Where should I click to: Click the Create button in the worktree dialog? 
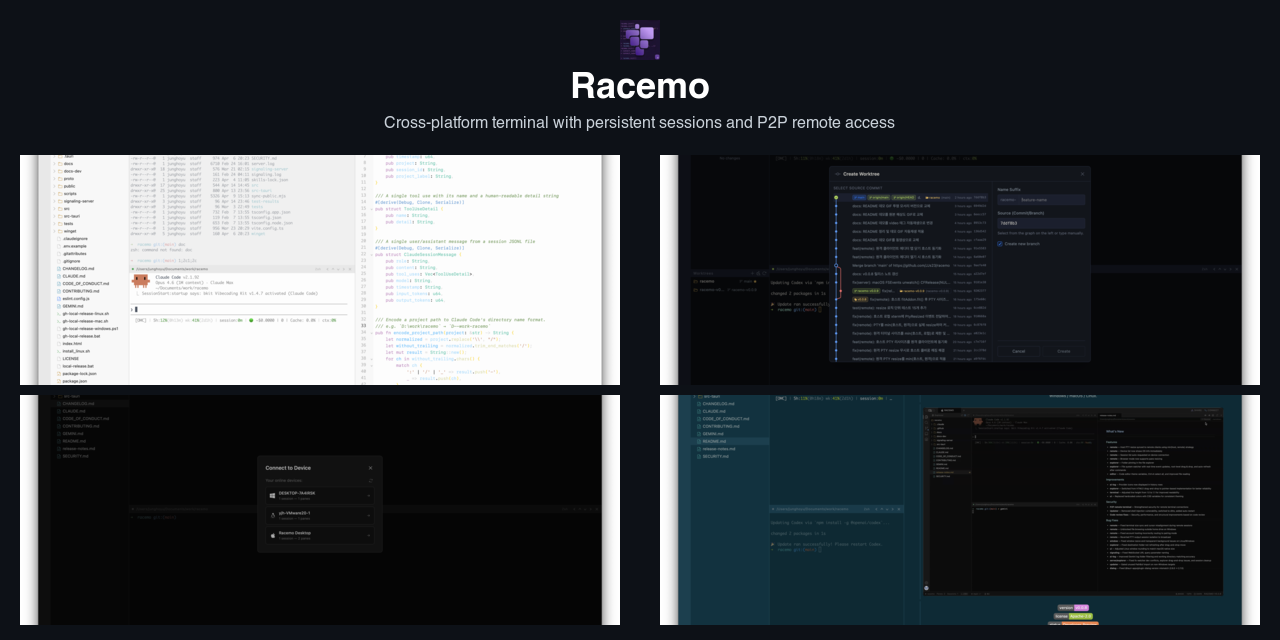click(x=1063, y=351)
